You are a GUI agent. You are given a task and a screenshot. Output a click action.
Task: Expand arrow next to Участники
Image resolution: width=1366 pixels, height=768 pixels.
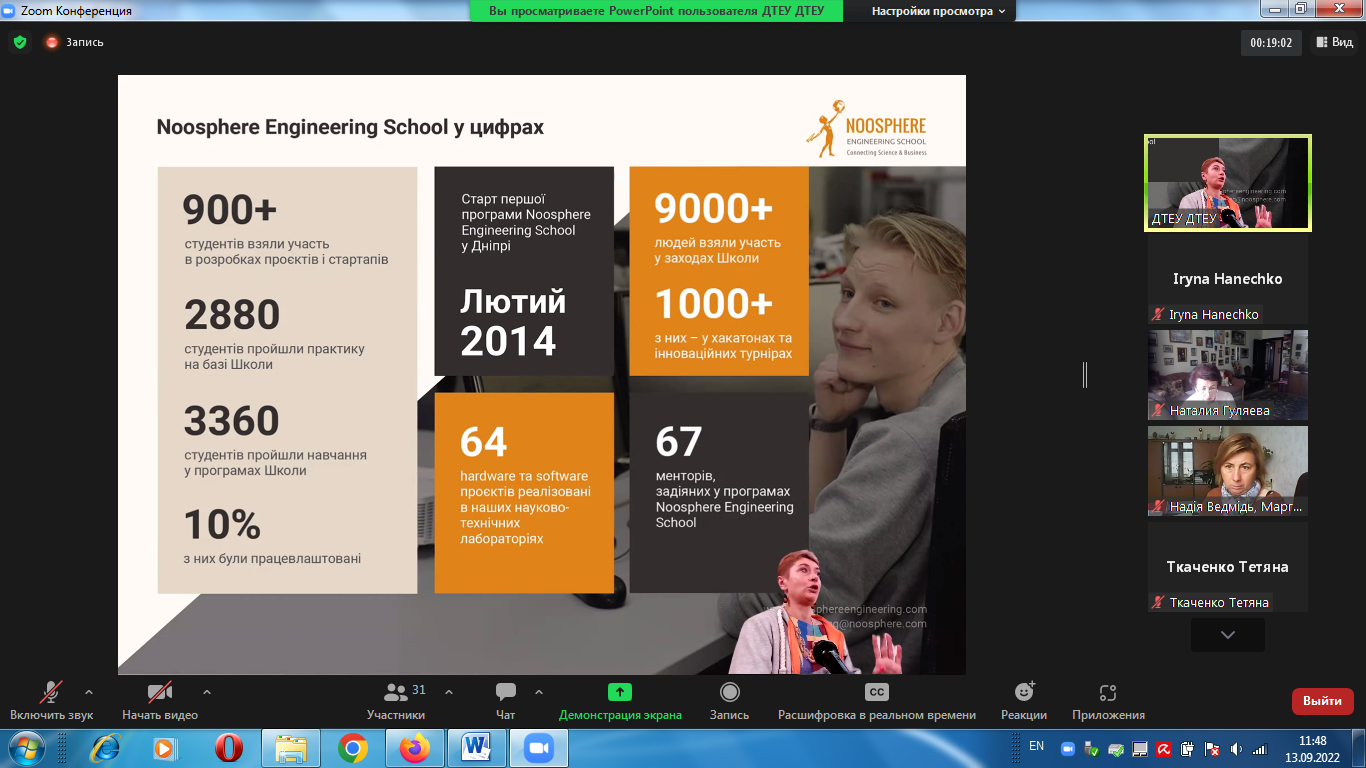coord(449,691)
